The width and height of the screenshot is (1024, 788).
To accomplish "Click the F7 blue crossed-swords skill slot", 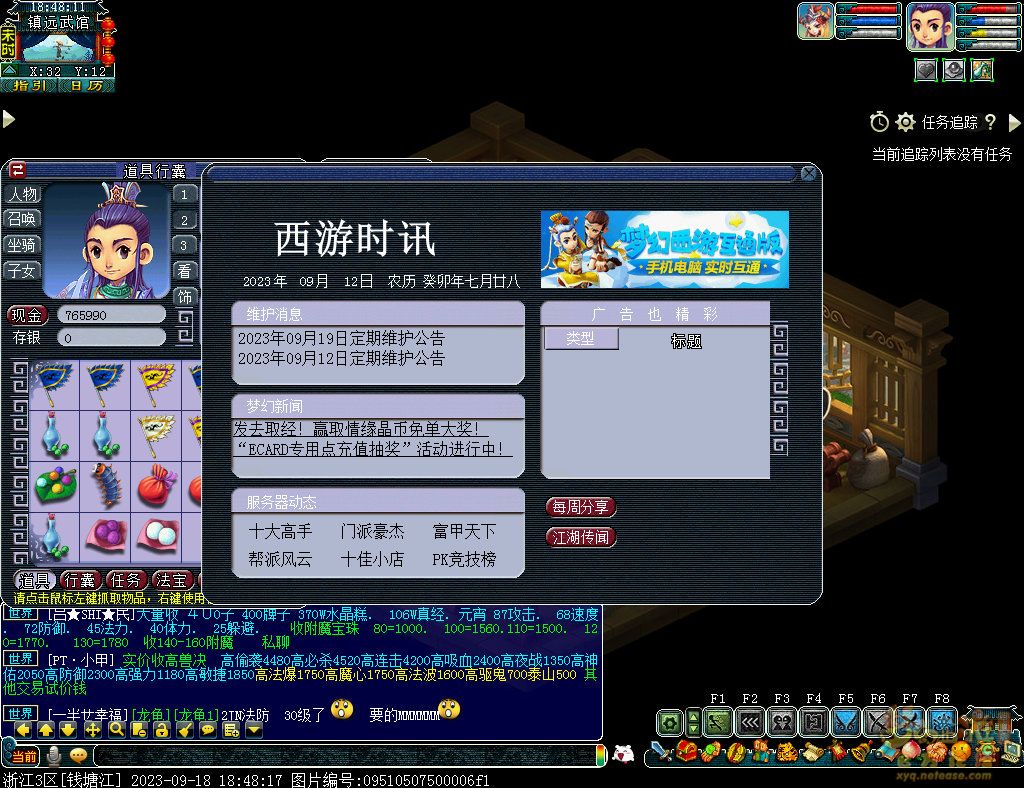I will pyautogui.click(x=909, y=723).
